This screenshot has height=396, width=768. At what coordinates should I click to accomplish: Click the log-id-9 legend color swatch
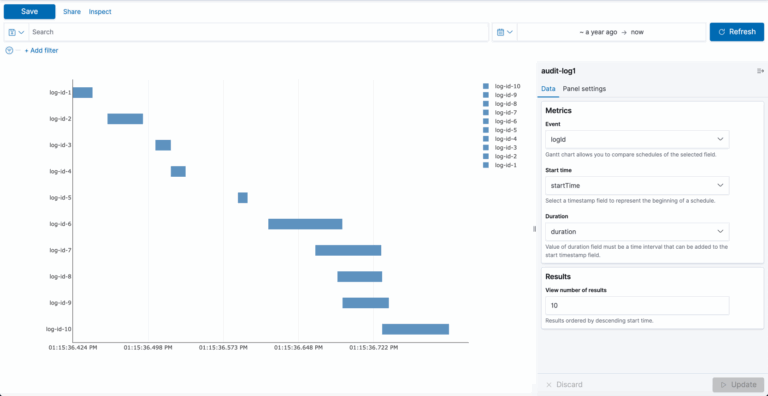coord(486,95)
